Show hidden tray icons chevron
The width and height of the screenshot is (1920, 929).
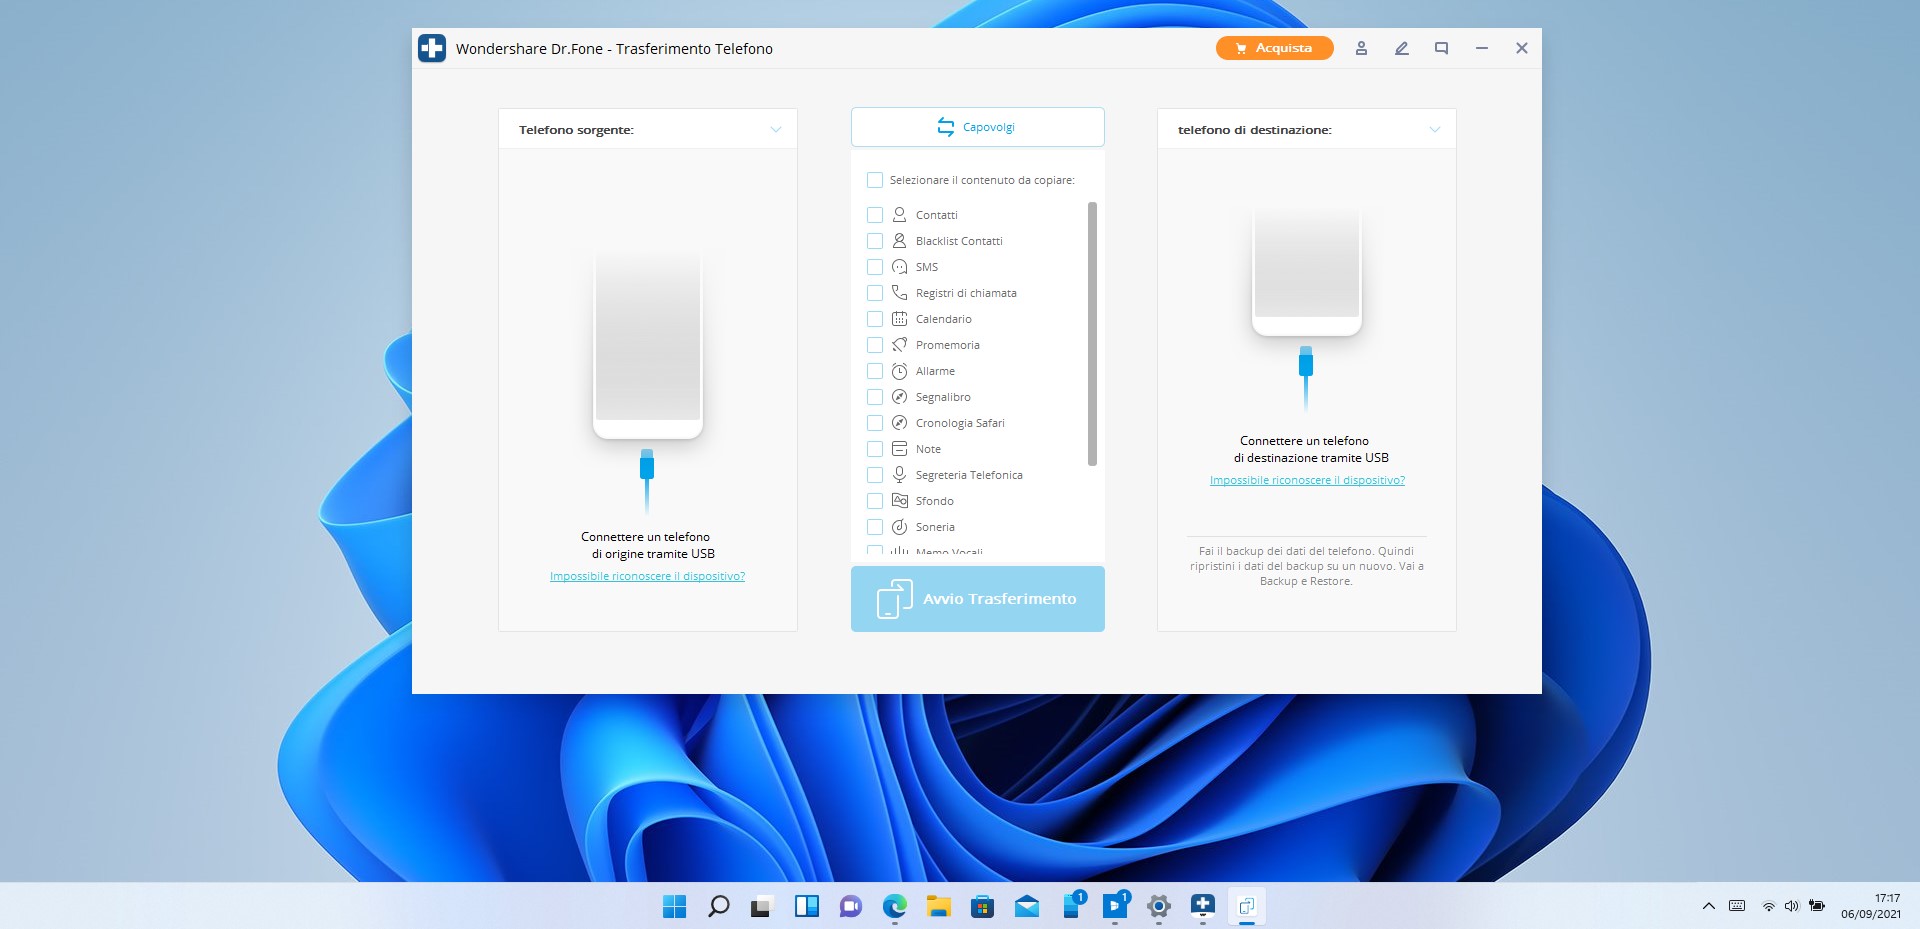1708,906
